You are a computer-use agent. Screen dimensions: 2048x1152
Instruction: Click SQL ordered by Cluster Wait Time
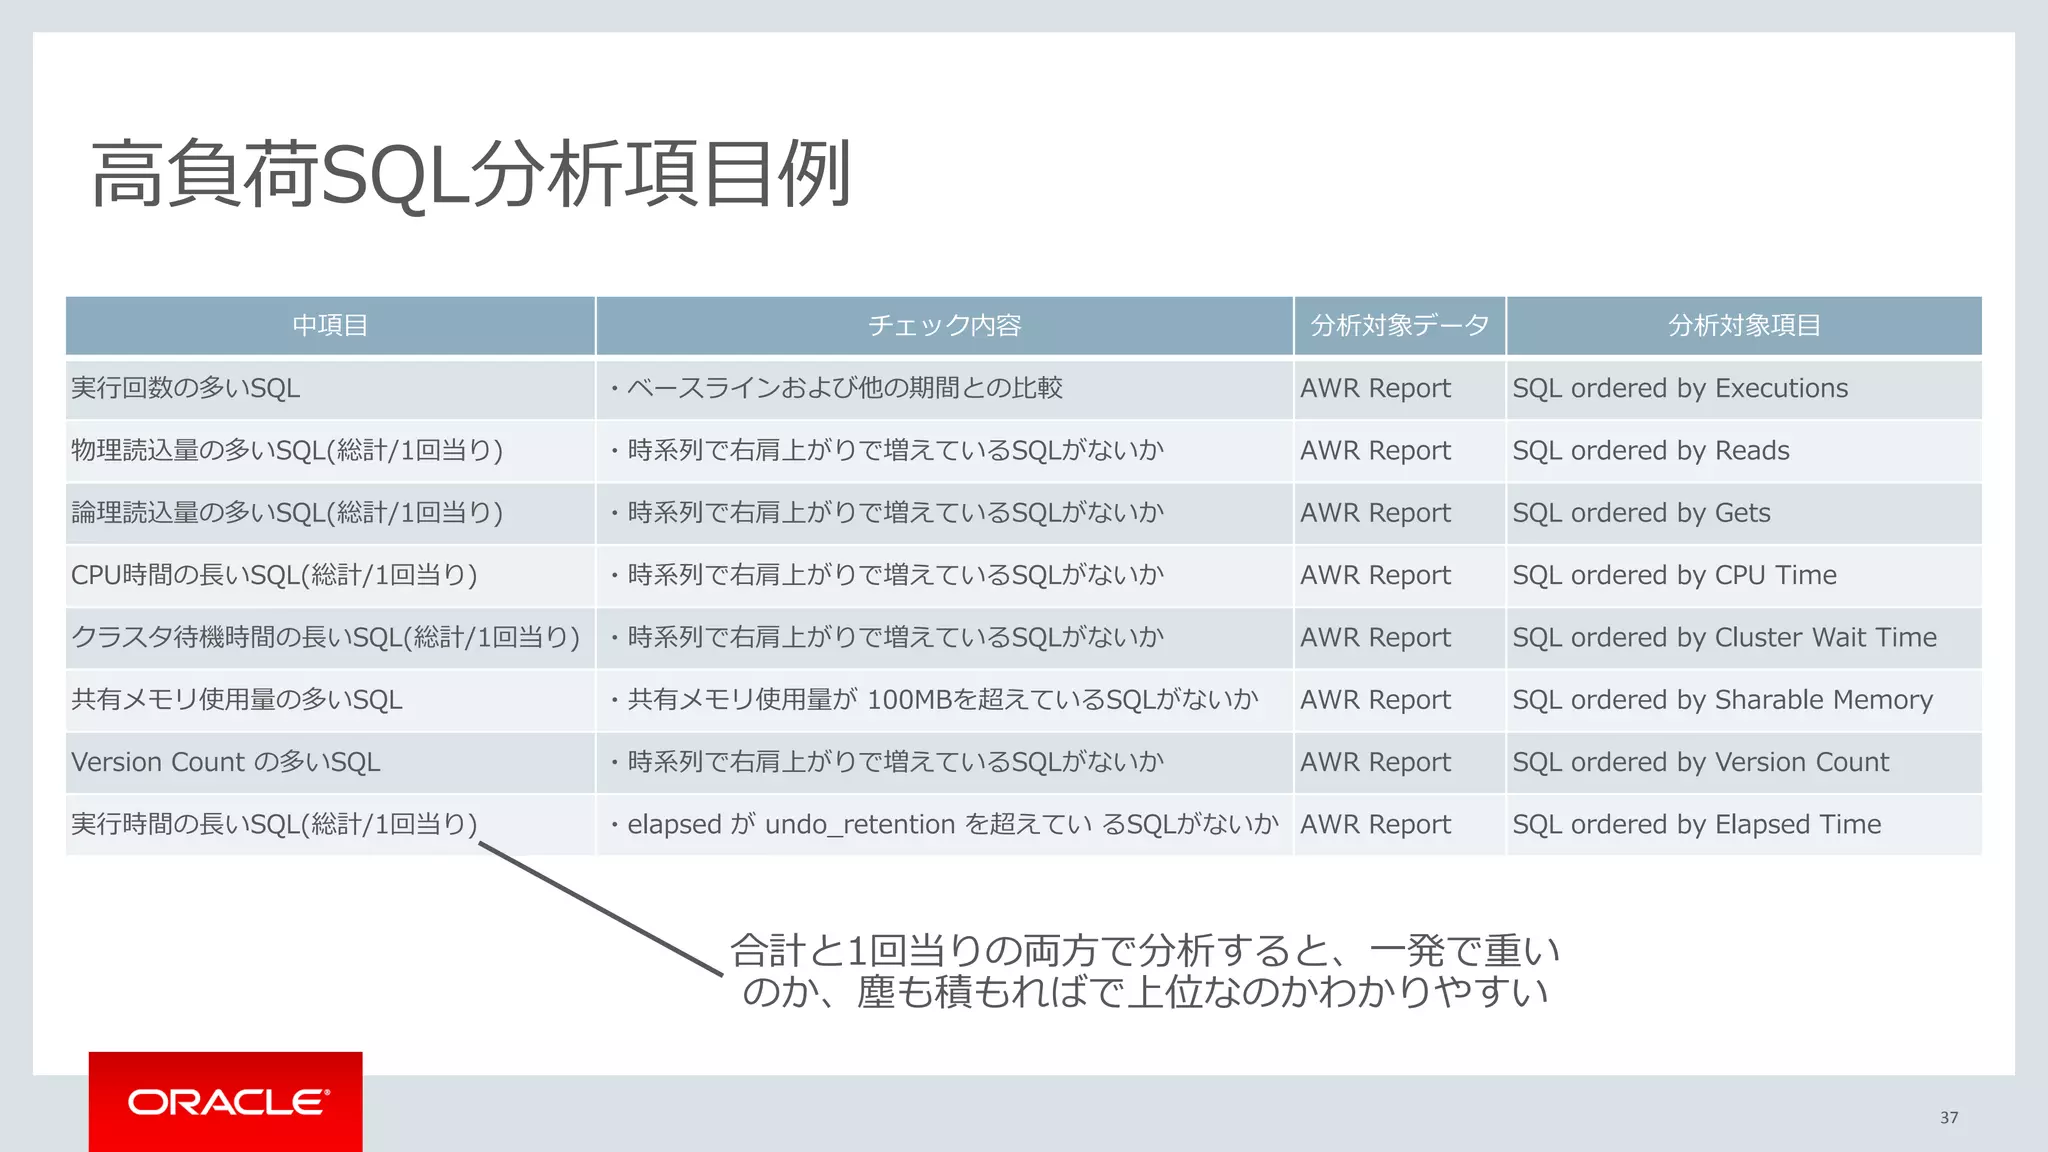click(1724, 637)
